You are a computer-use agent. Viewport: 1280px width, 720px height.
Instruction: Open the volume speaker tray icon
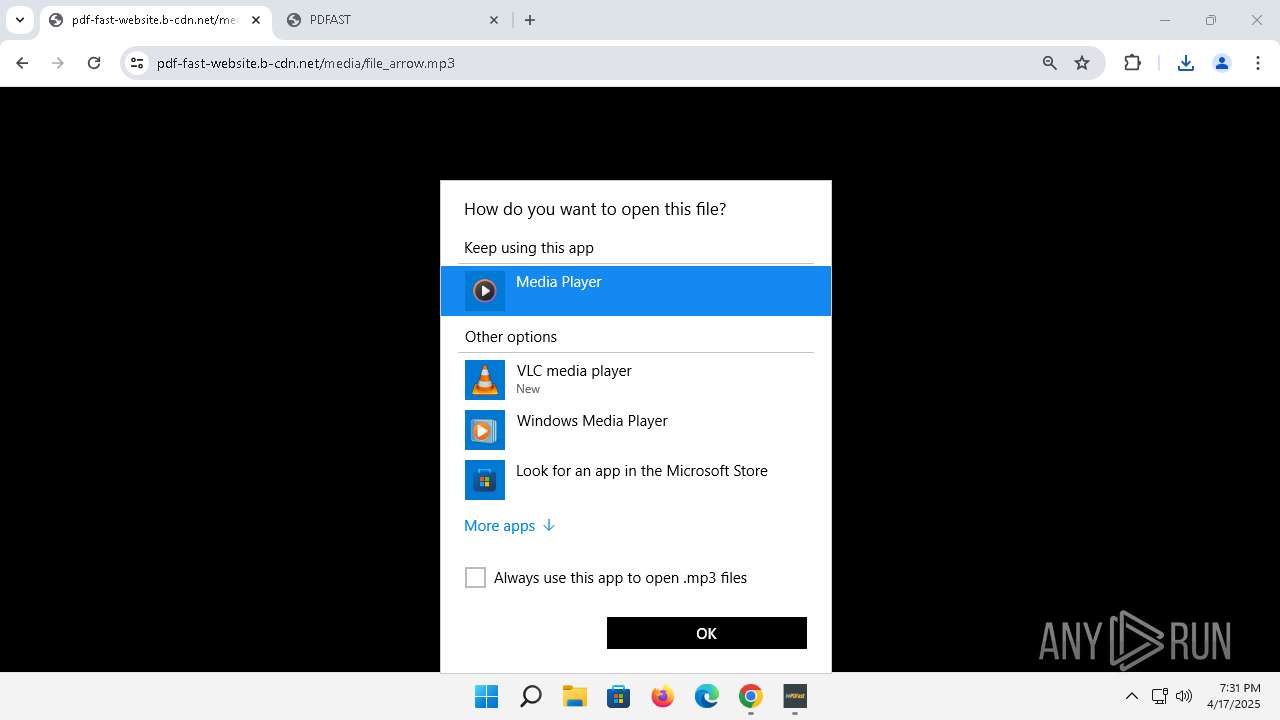click(x=1184, y=697)
